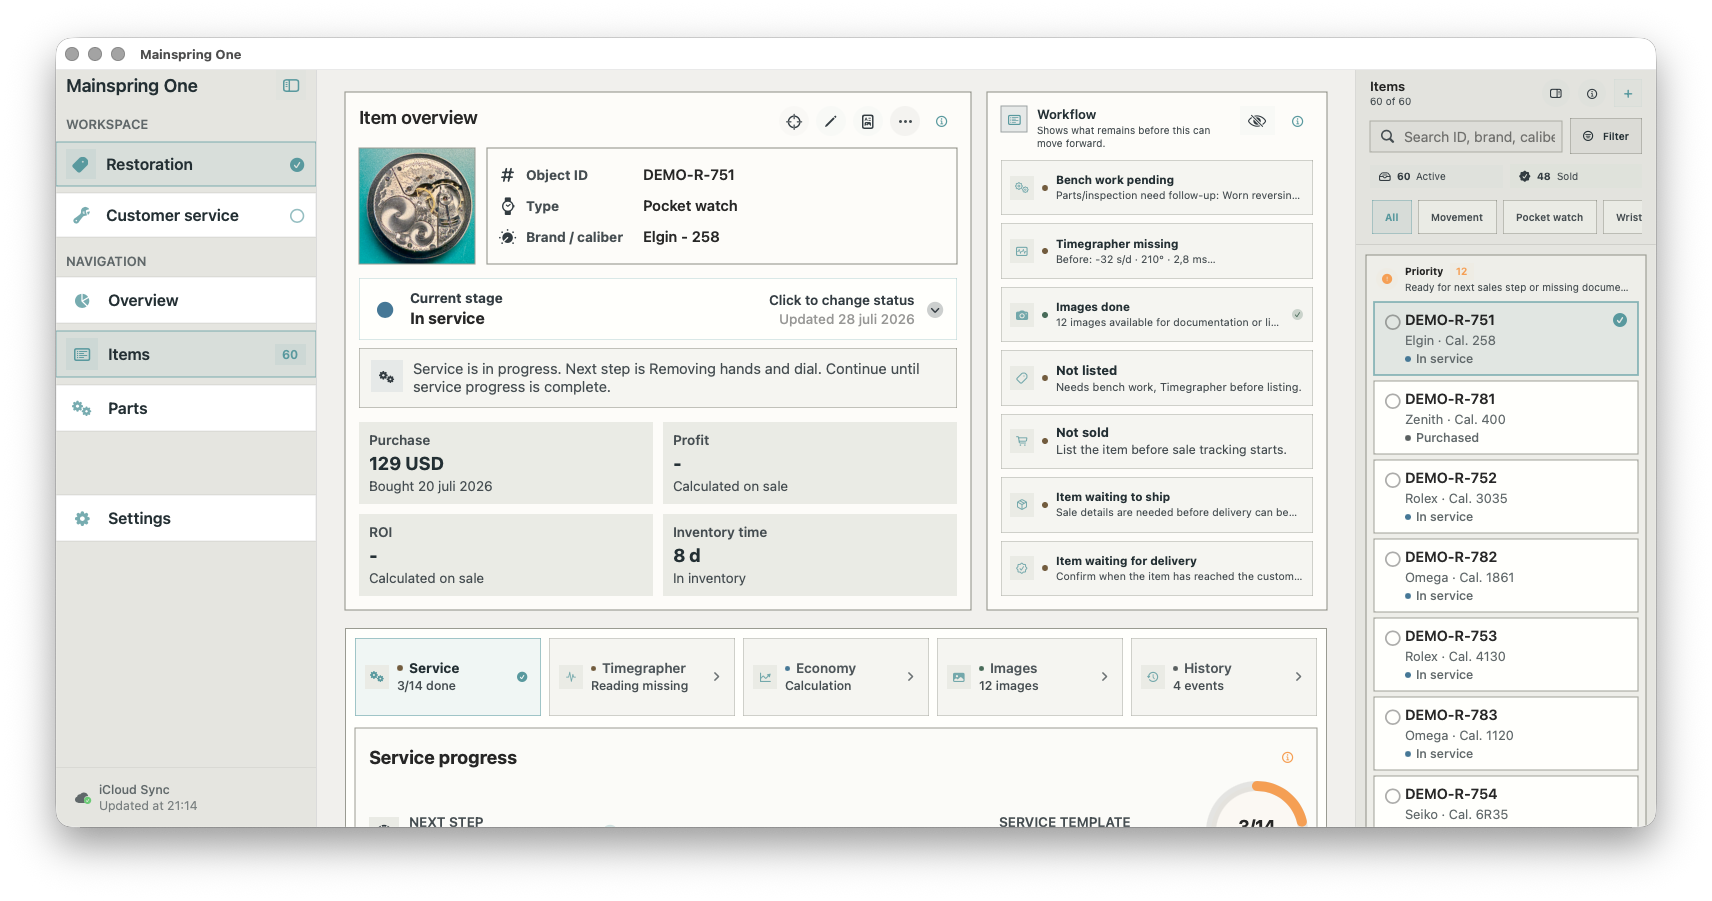Open the pocket watch thumbnail image
Viewport: 1712px width, 901px height.
point(417,206)
